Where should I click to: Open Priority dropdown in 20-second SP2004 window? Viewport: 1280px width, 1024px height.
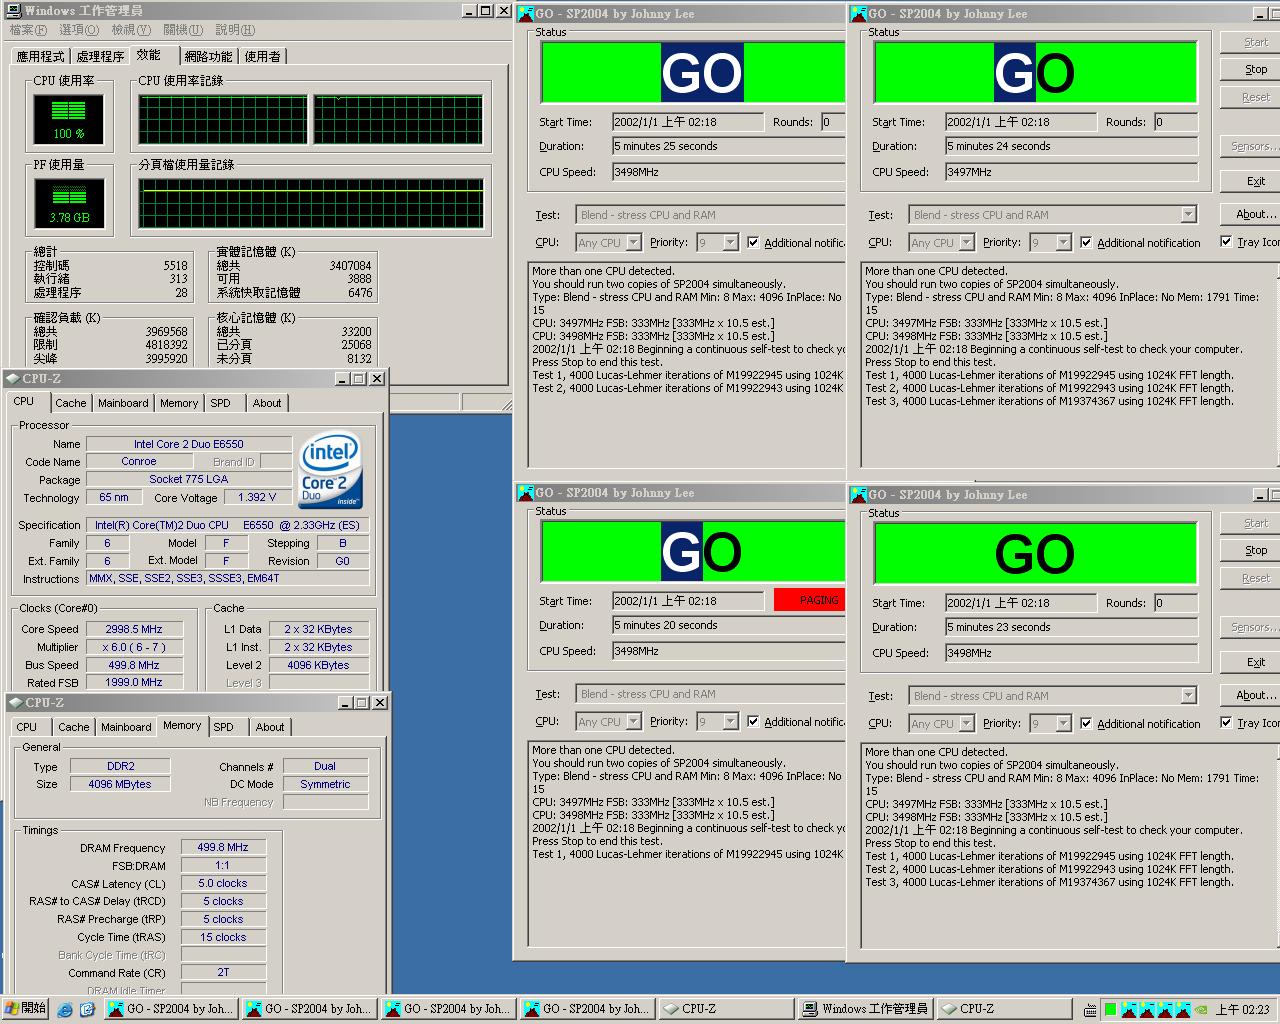[730, 721]
